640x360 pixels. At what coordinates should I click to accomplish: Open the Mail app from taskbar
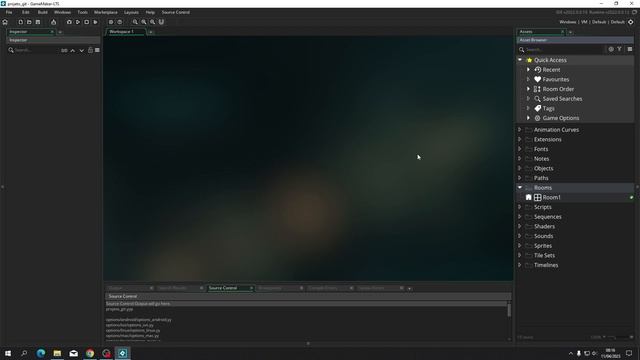pyautogui.click(x=73, y=353)
